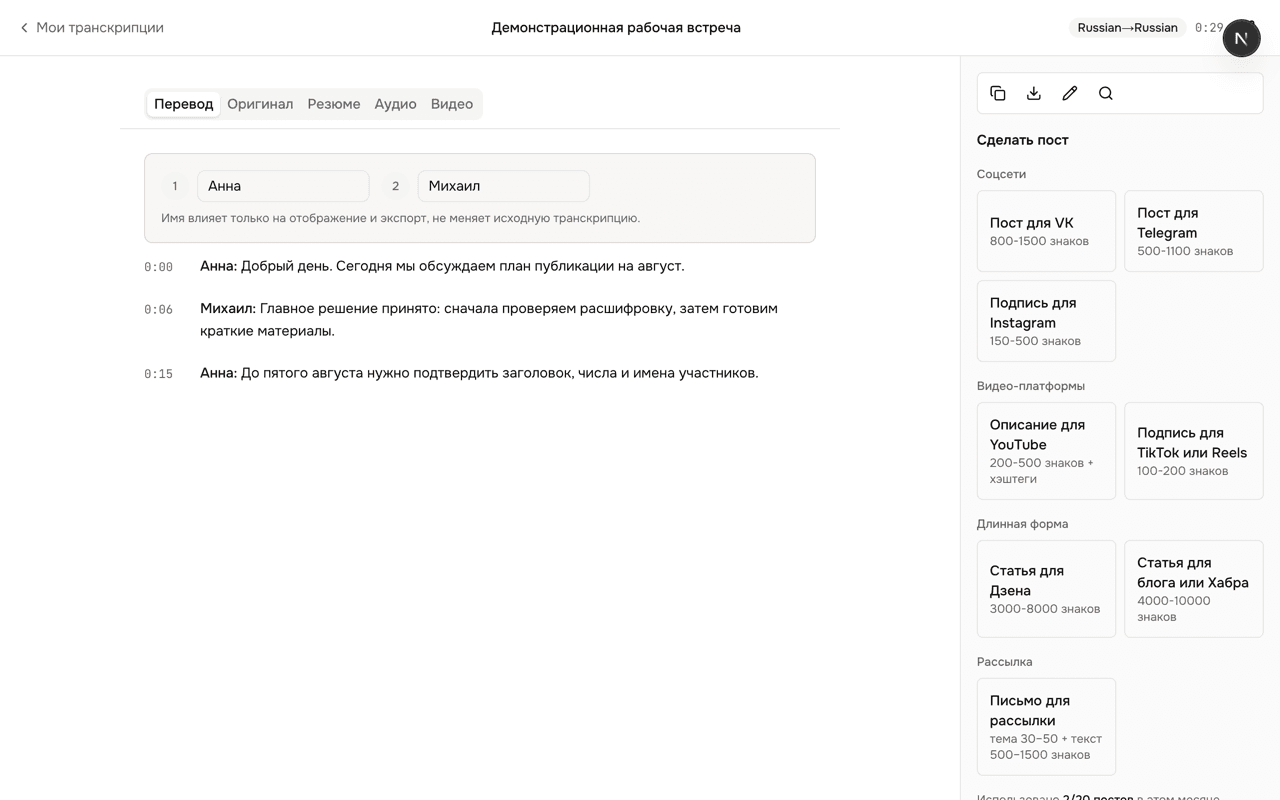Viewport: 1280px width, 800px height.
Task: Generate Статья для блога или Хабра
Action: coord(1194,589)
